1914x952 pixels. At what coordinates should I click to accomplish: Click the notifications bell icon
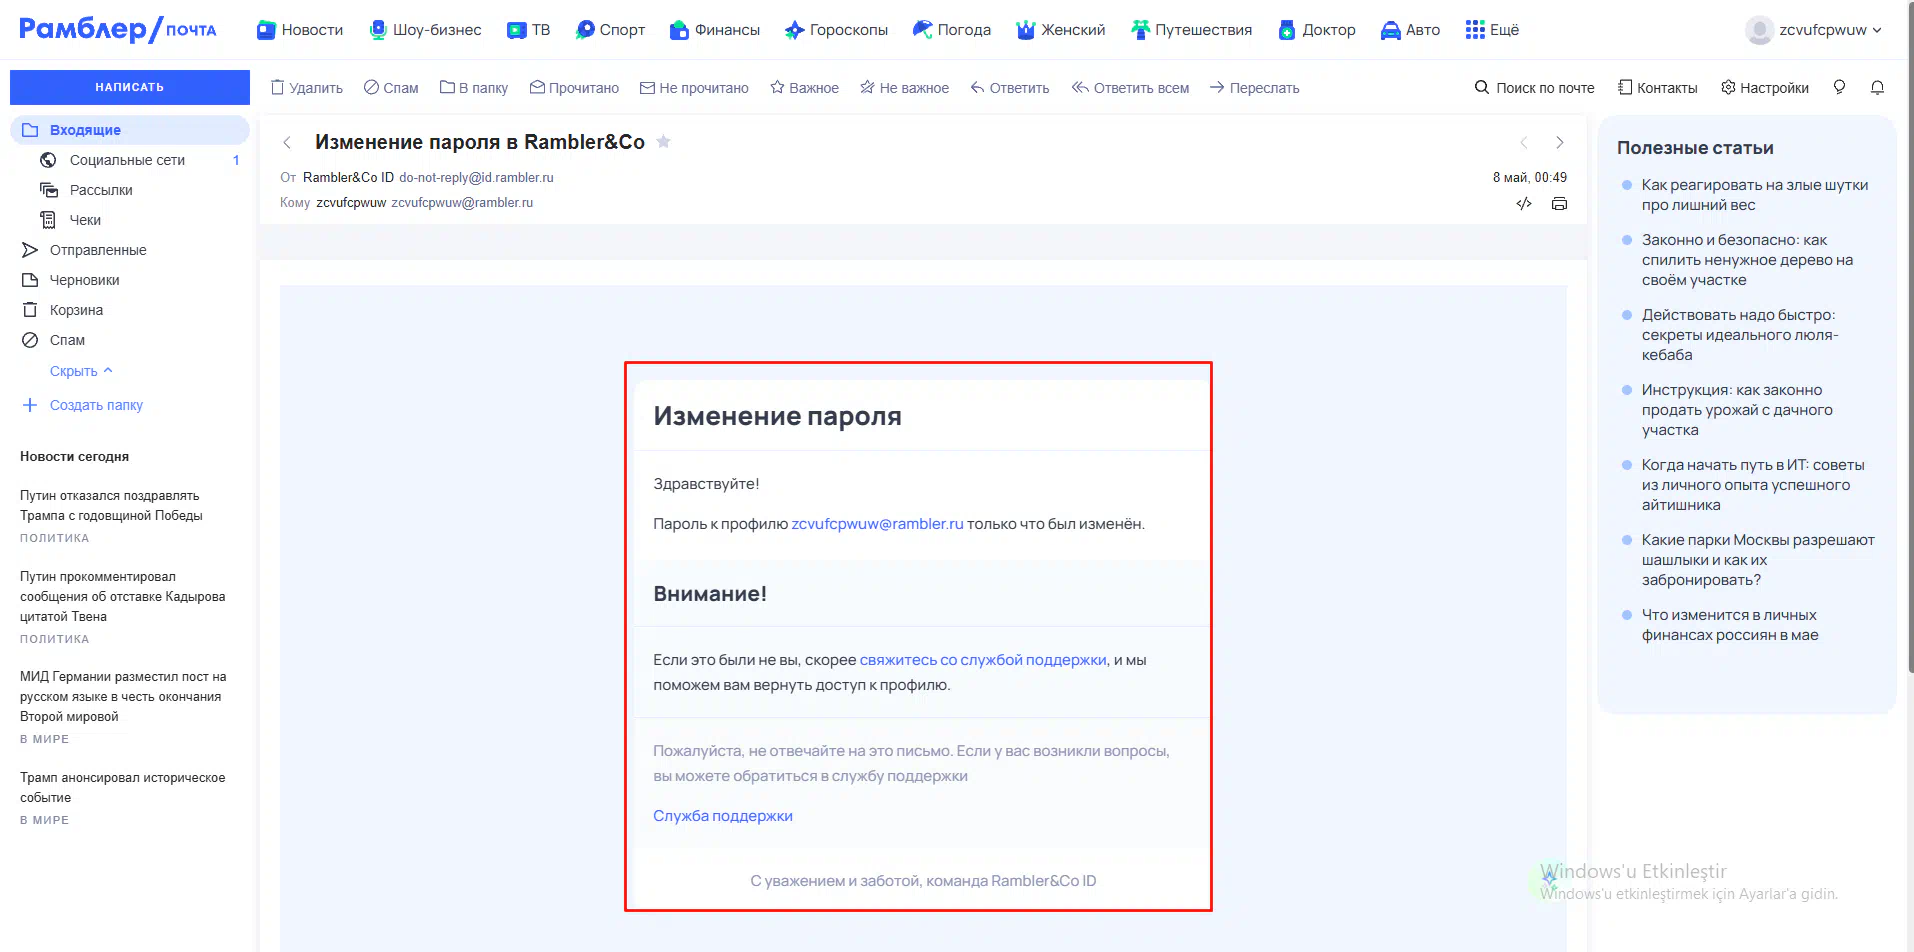pos(1877,88)
